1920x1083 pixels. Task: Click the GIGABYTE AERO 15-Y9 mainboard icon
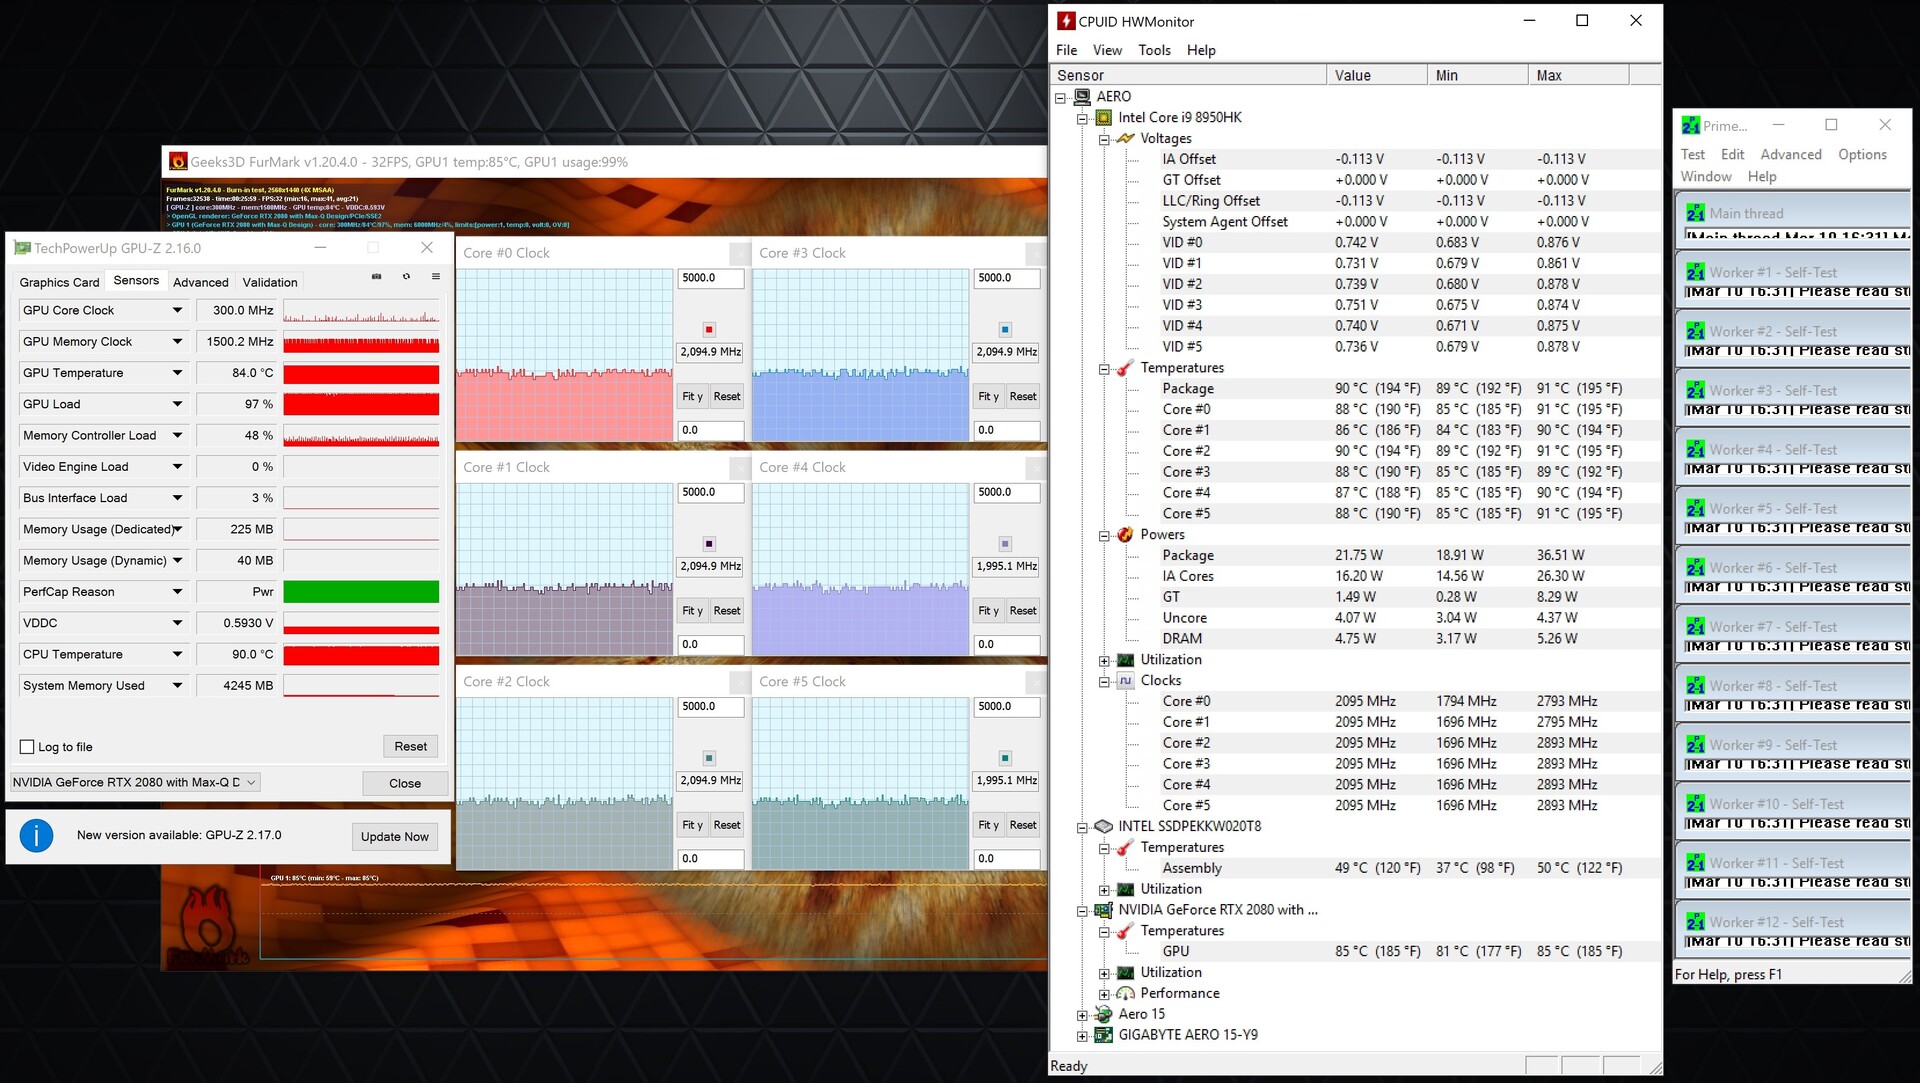1103,1035
